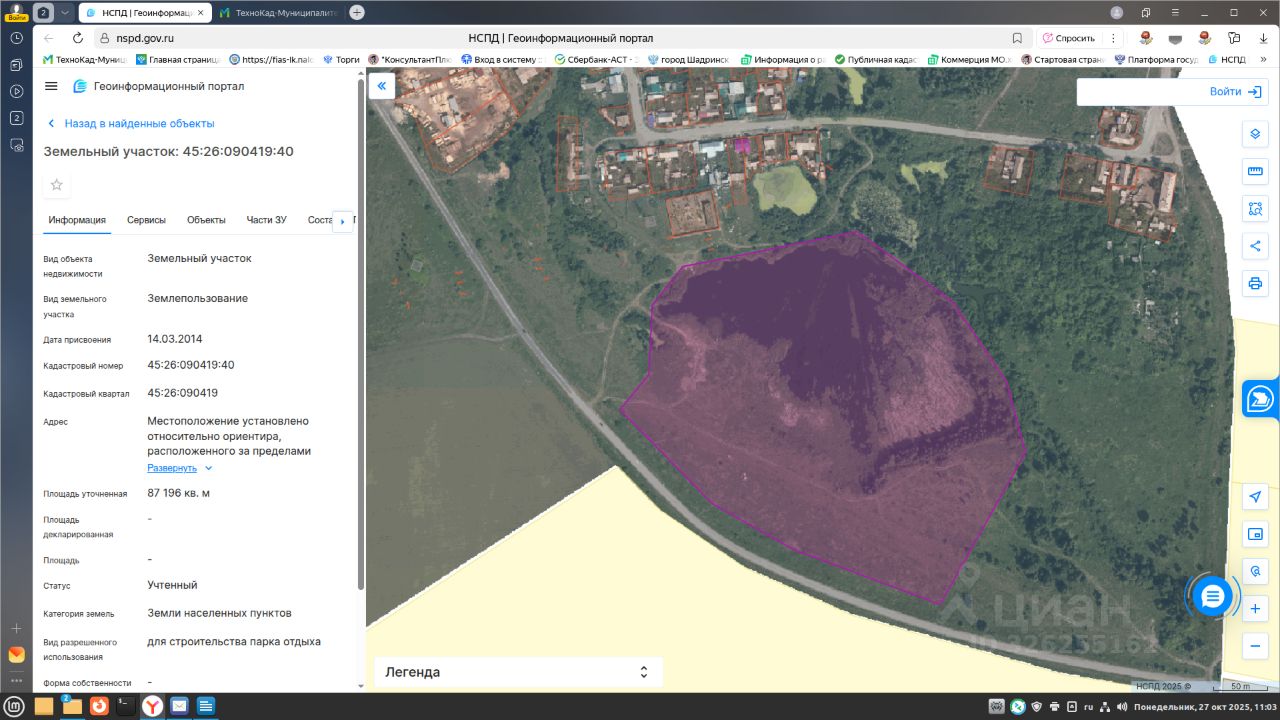The image size is (1280, 720).
Task: Open the chat support bubble
Action: tap(1212, 597)
